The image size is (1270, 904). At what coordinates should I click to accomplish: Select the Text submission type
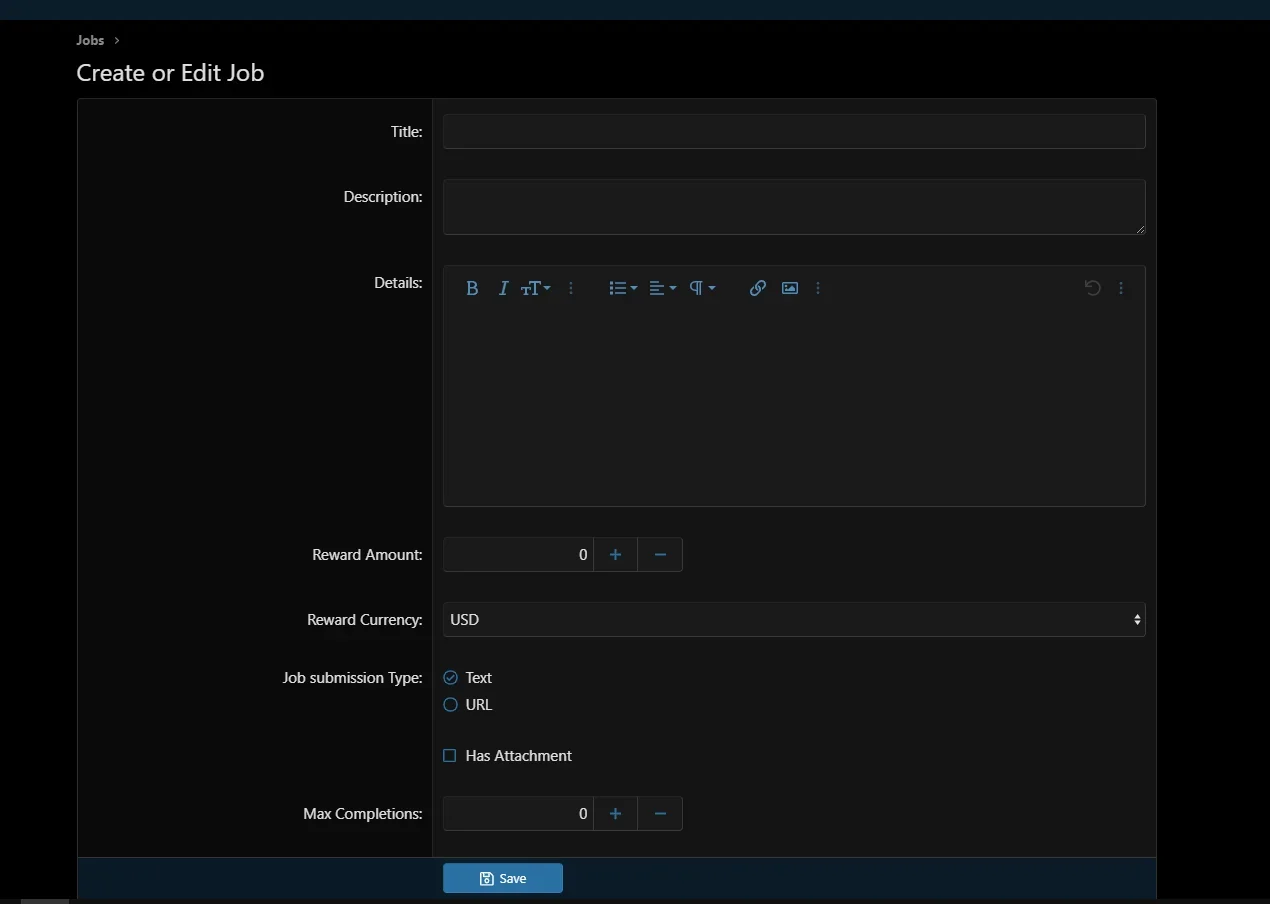coord(451,678)
